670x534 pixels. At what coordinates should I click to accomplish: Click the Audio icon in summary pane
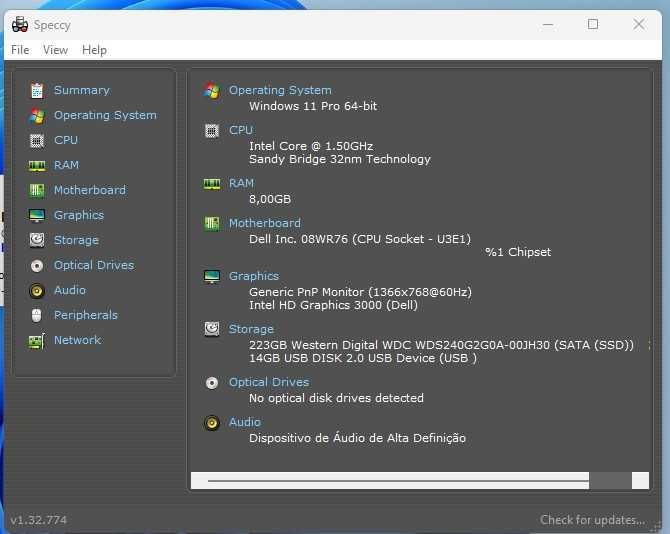(x=212, y=423)
